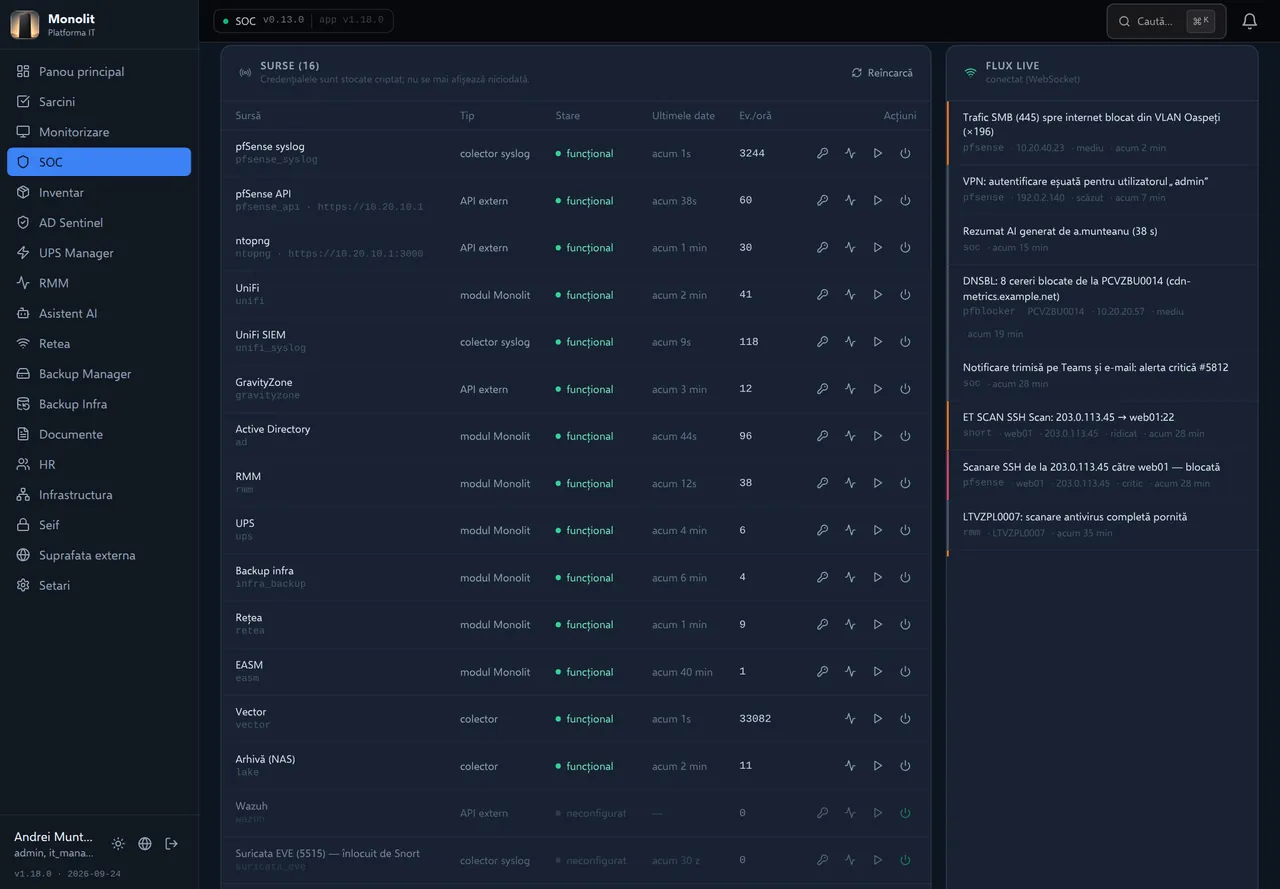The width and height of the screenshot is (1280, 889).
Task: Open Infrastructura section
Action: [99, 495]
